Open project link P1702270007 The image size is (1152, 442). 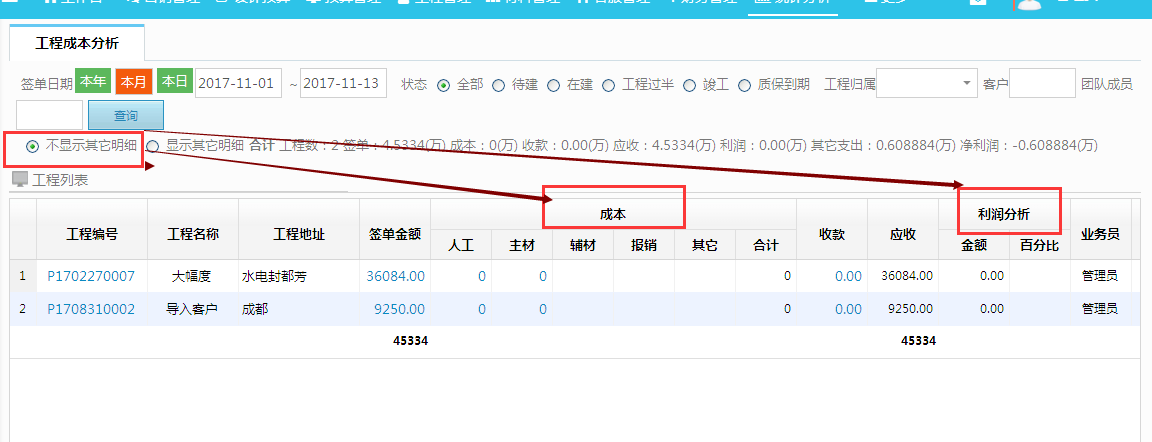91,276
